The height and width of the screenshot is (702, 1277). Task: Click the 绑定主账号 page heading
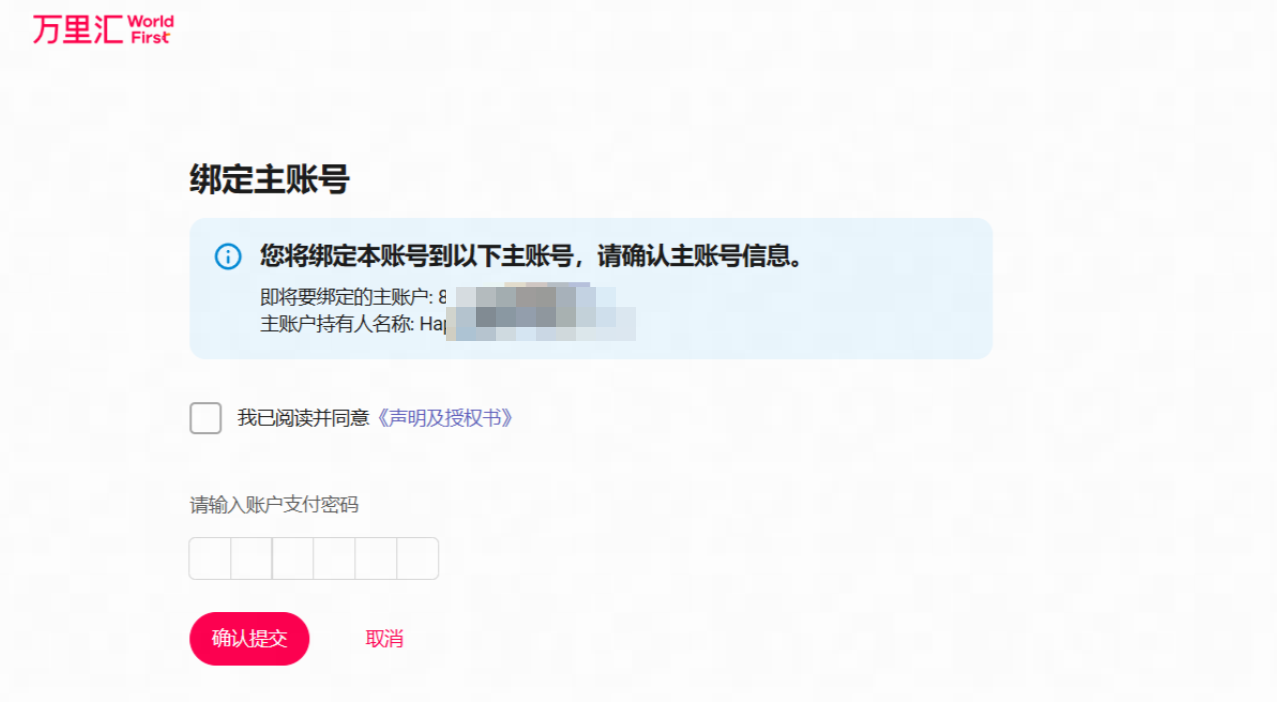(x=270, y=180)
